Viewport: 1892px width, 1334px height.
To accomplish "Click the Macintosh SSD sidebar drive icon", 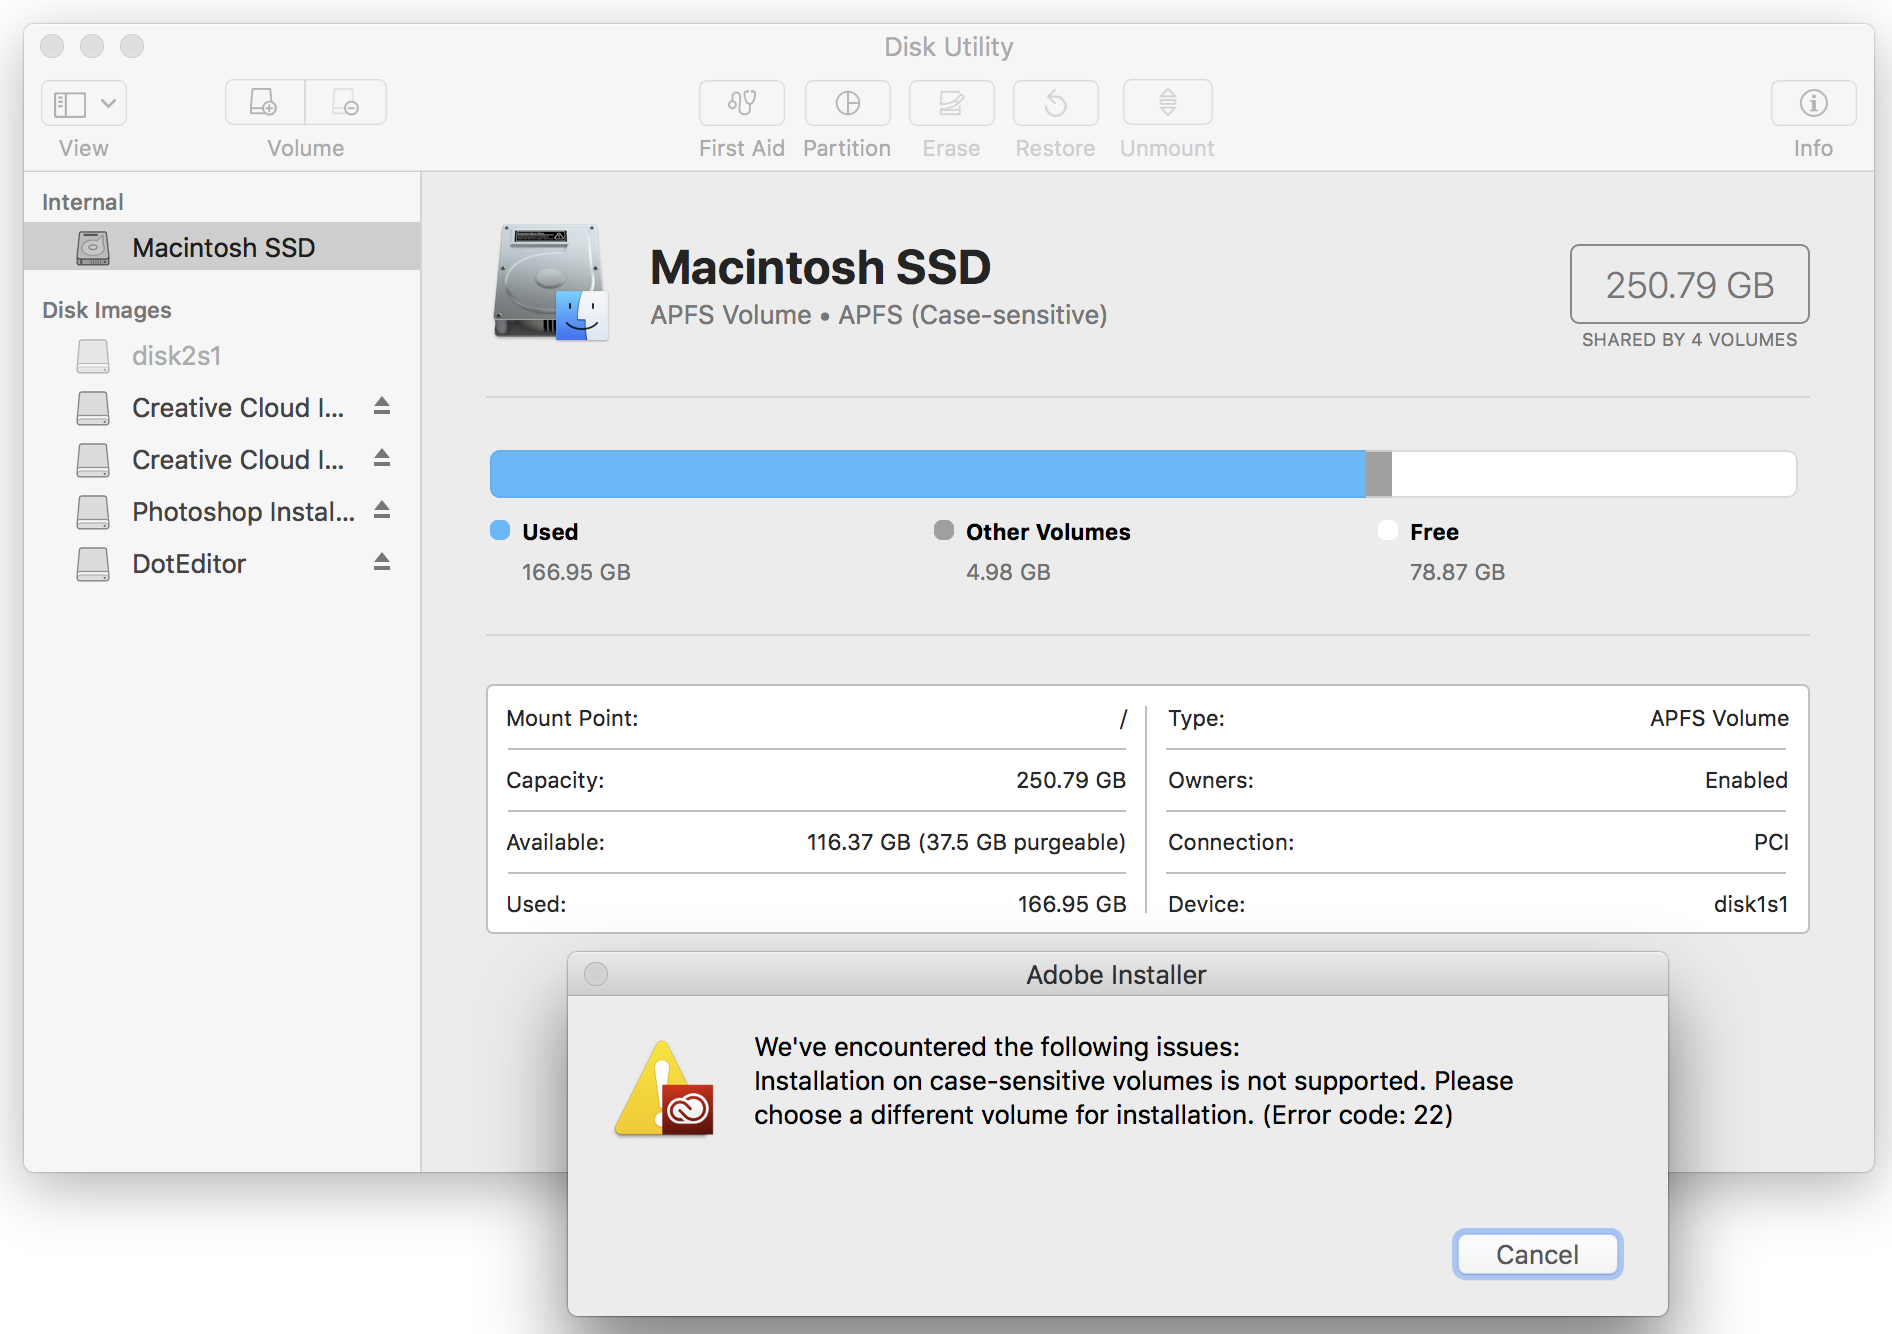I will [x=93, y=247].
